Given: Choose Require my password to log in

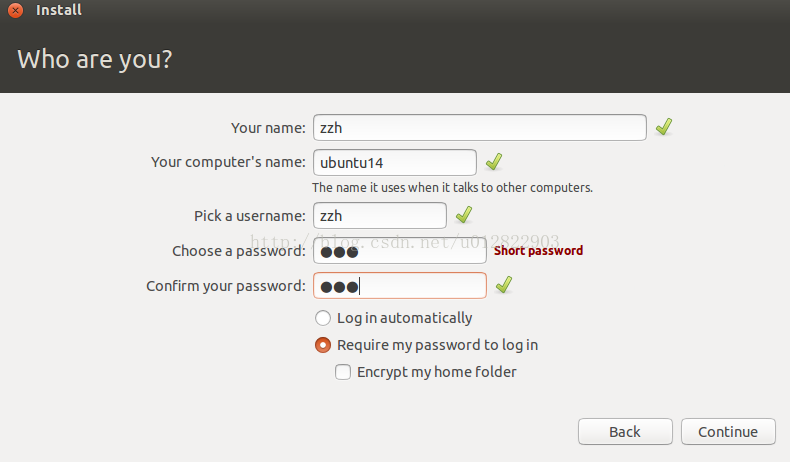Looking at the screenshot, I should tap(323, 345).
